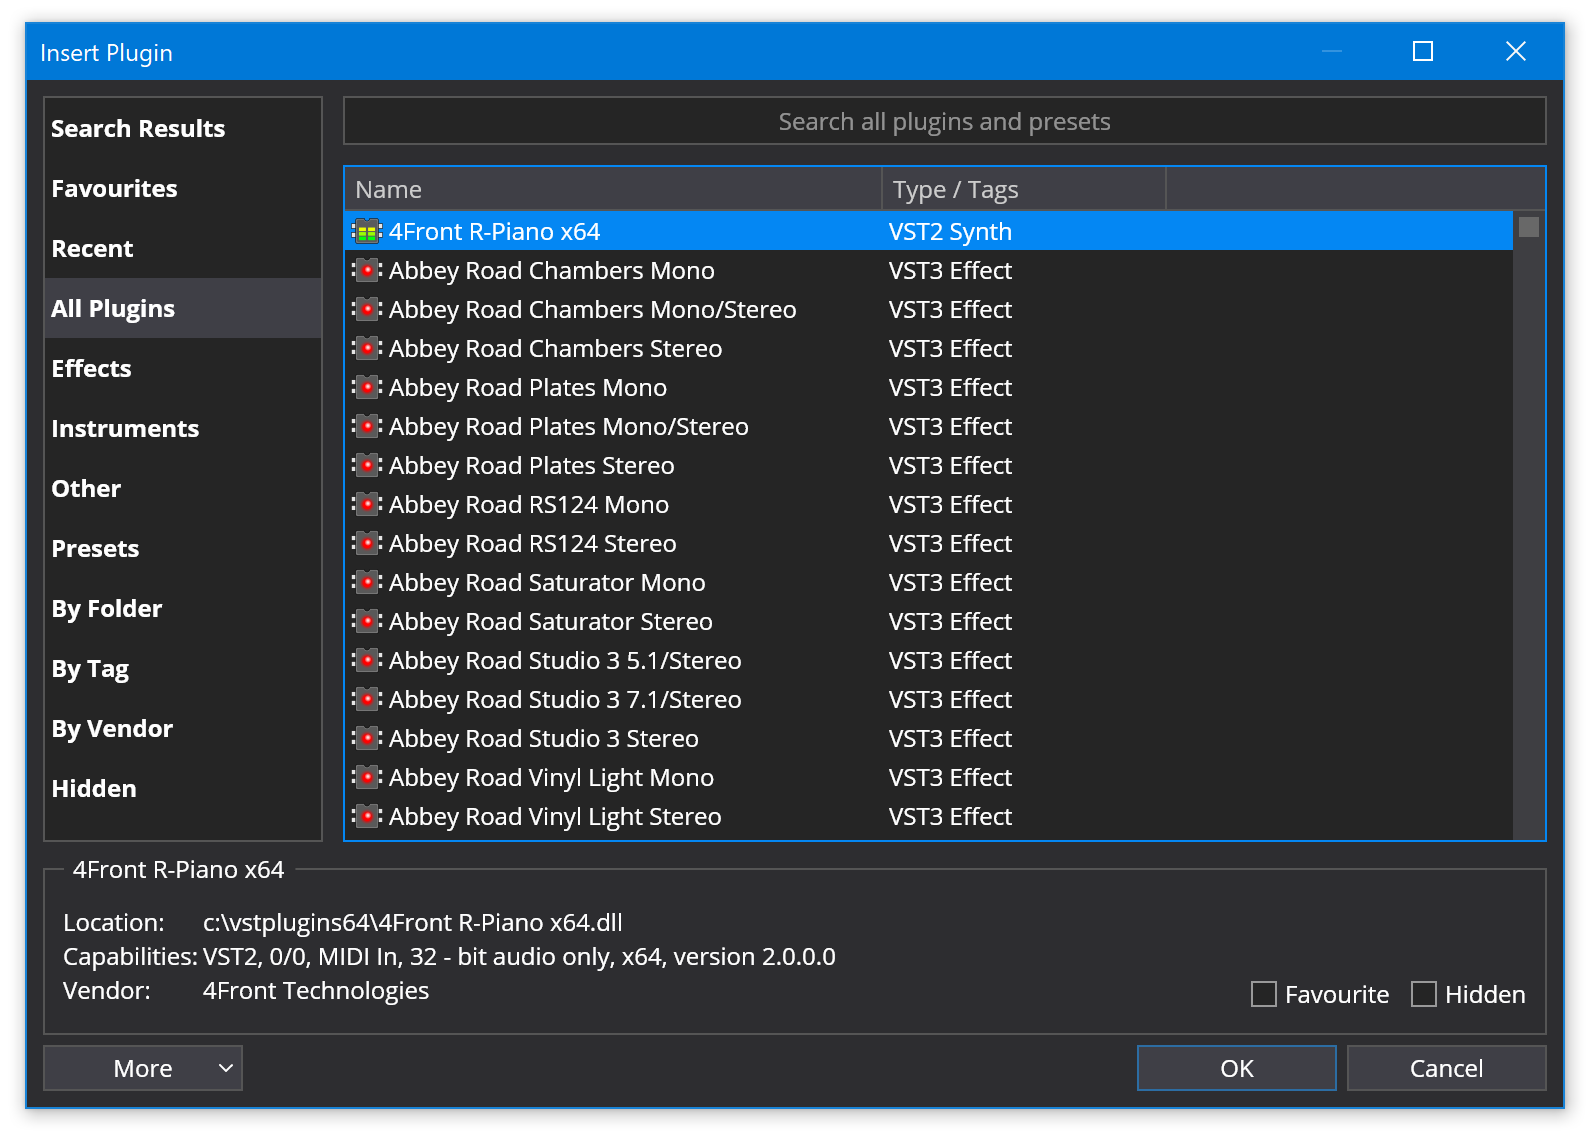Click the plugin list scrollbar thumb
This screenshot has height=1134, width=1588.
pos(1528,227)
